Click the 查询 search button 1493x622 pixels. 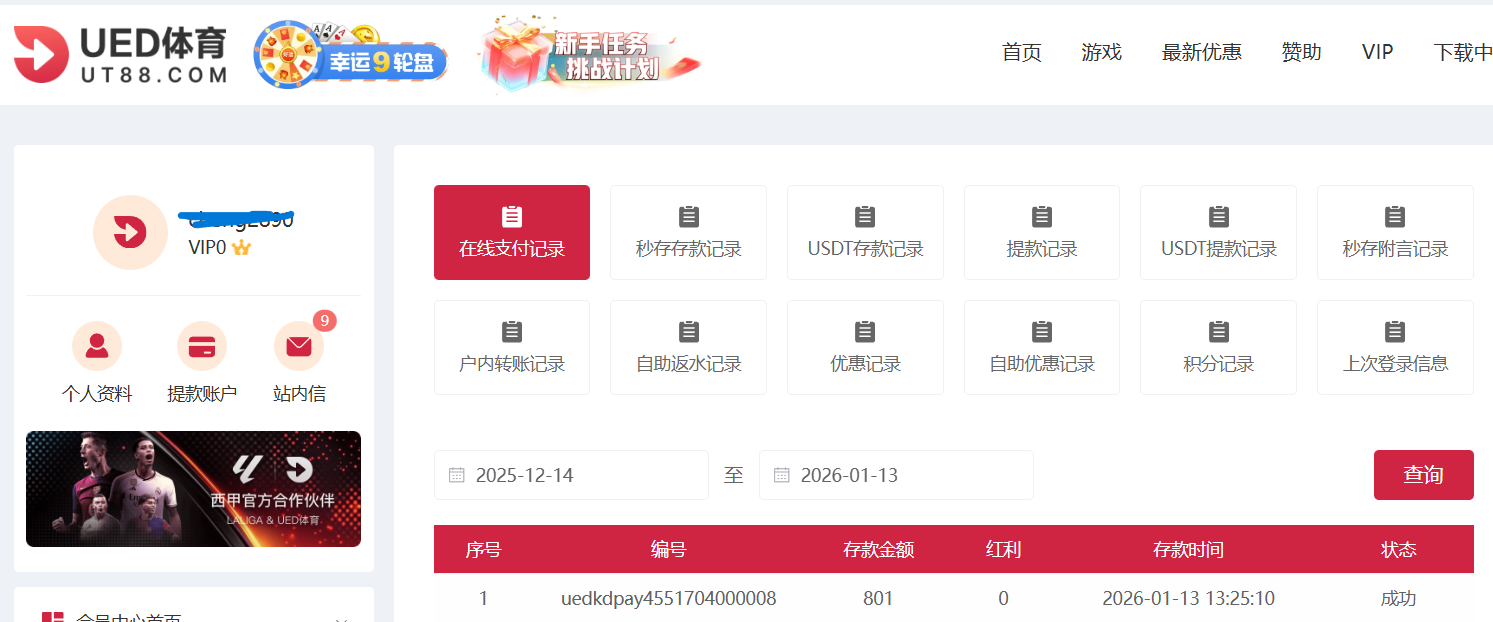click(x=1423, y=475)
